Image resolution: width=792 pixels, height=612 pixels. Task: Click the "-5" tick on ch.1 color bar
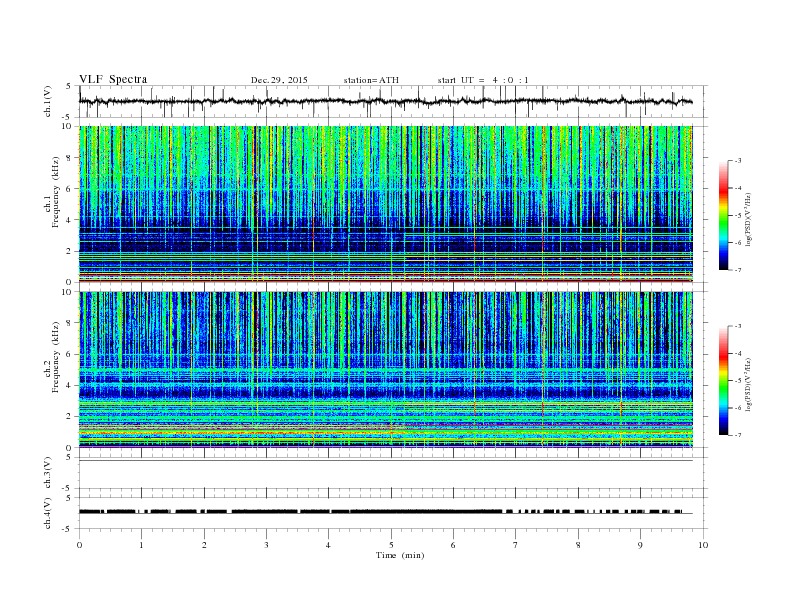coord(738,215)
